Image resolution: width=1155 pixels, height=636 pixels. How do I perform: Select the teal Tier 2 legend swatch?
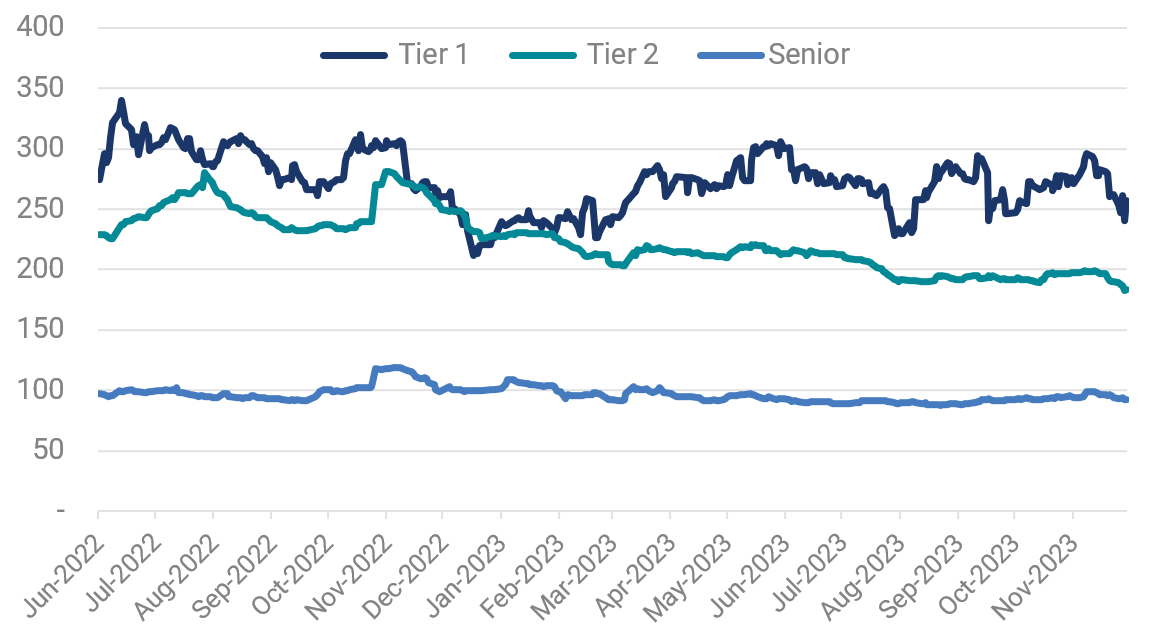click(544, 55)
